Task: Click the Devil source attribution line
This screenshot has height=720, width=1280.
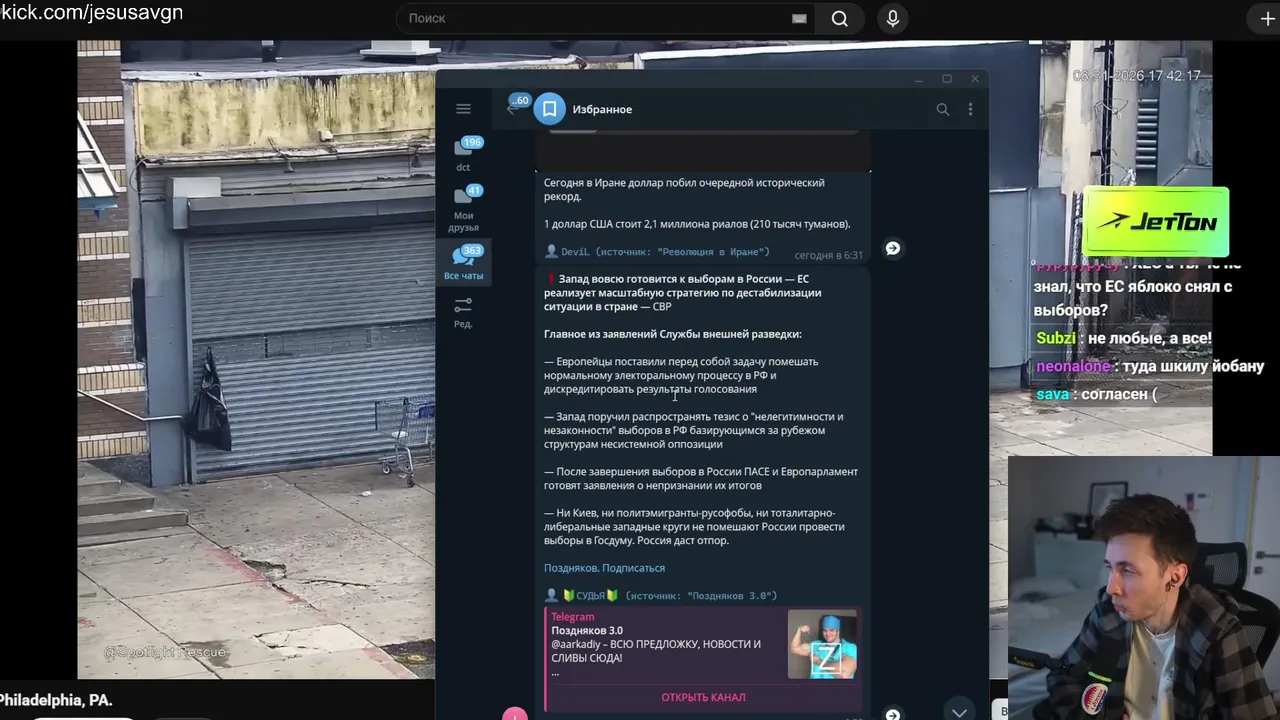Action: click(657, 252)
